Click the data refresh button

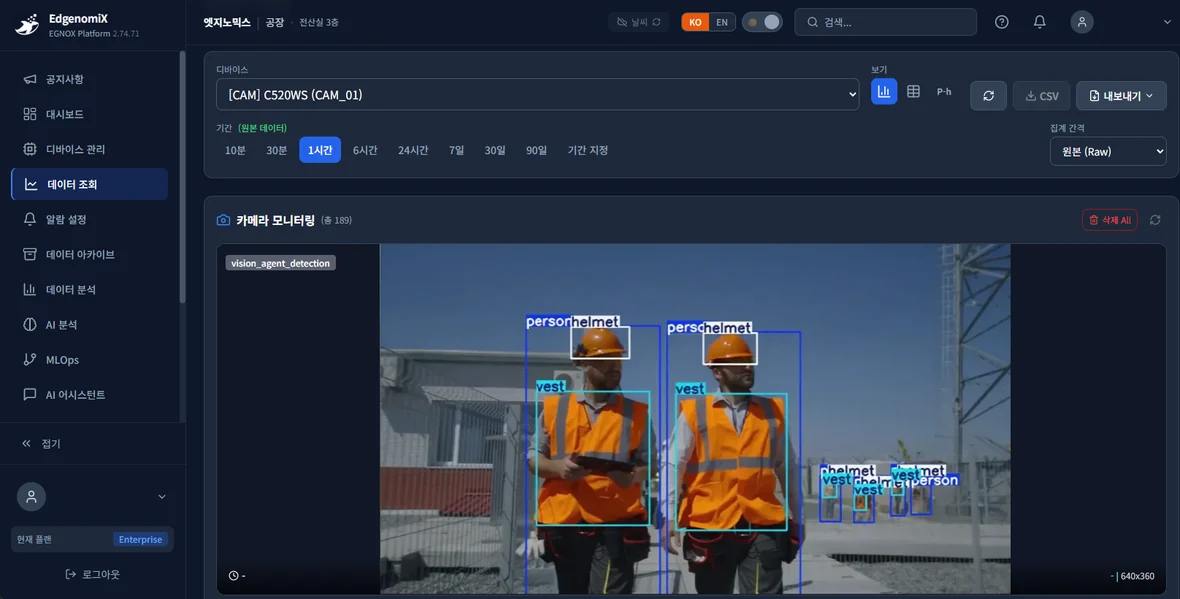click(988, 96)
